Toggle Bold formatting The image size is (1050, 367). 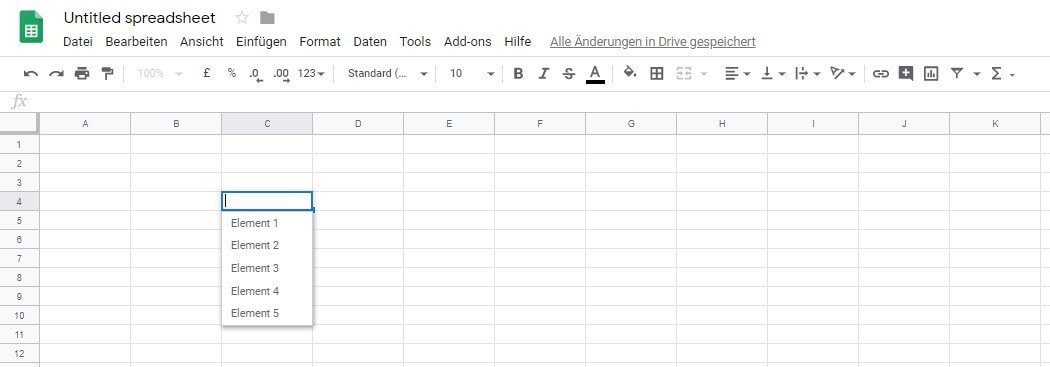point(518,74)
